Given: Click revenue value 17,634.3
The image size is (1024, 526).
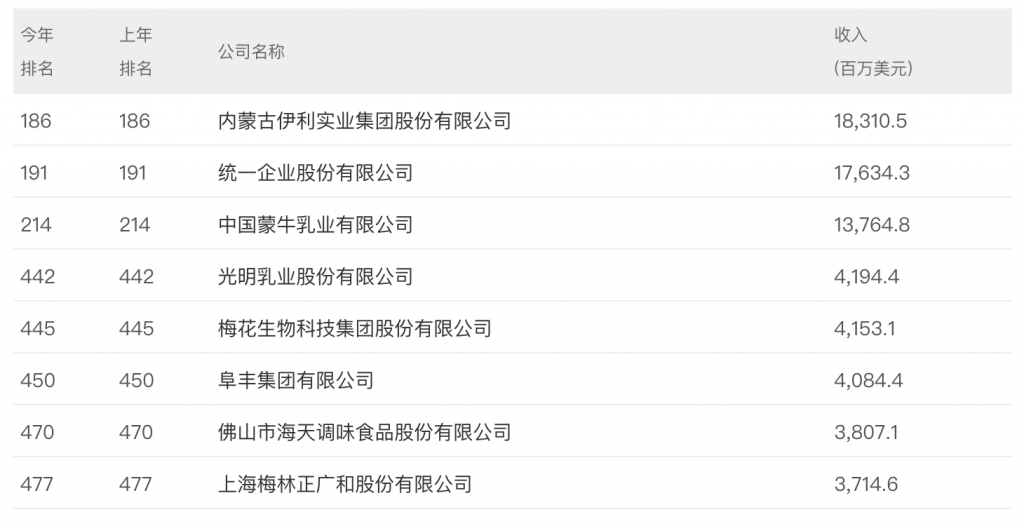Looking at the screenshot, I should (x=871, y=173).
